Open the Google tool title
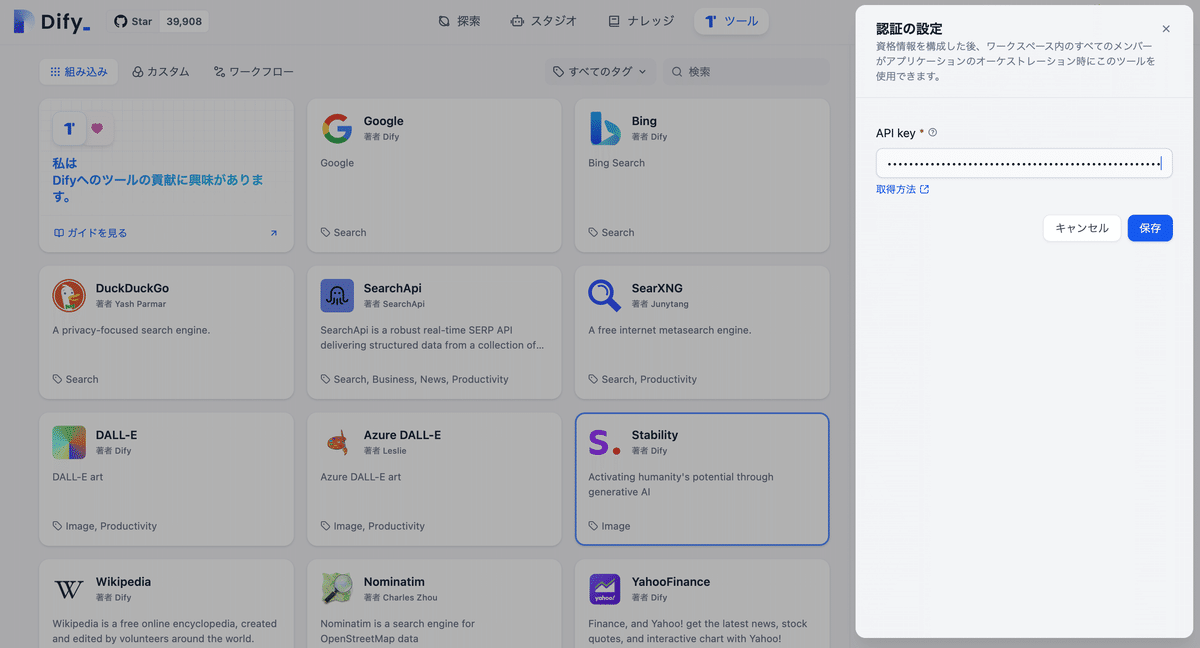 384,121
